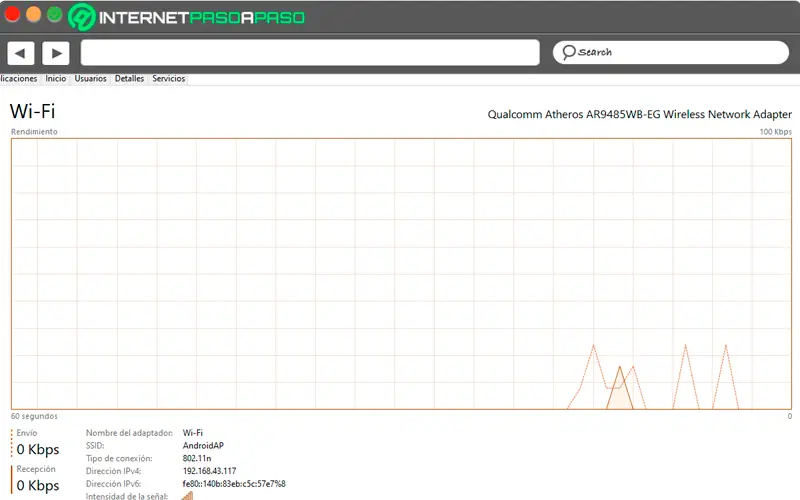The height and width of the screenshot is (500, 800).
Task: Click the back arrow navigation button
Action: (20, 53)
